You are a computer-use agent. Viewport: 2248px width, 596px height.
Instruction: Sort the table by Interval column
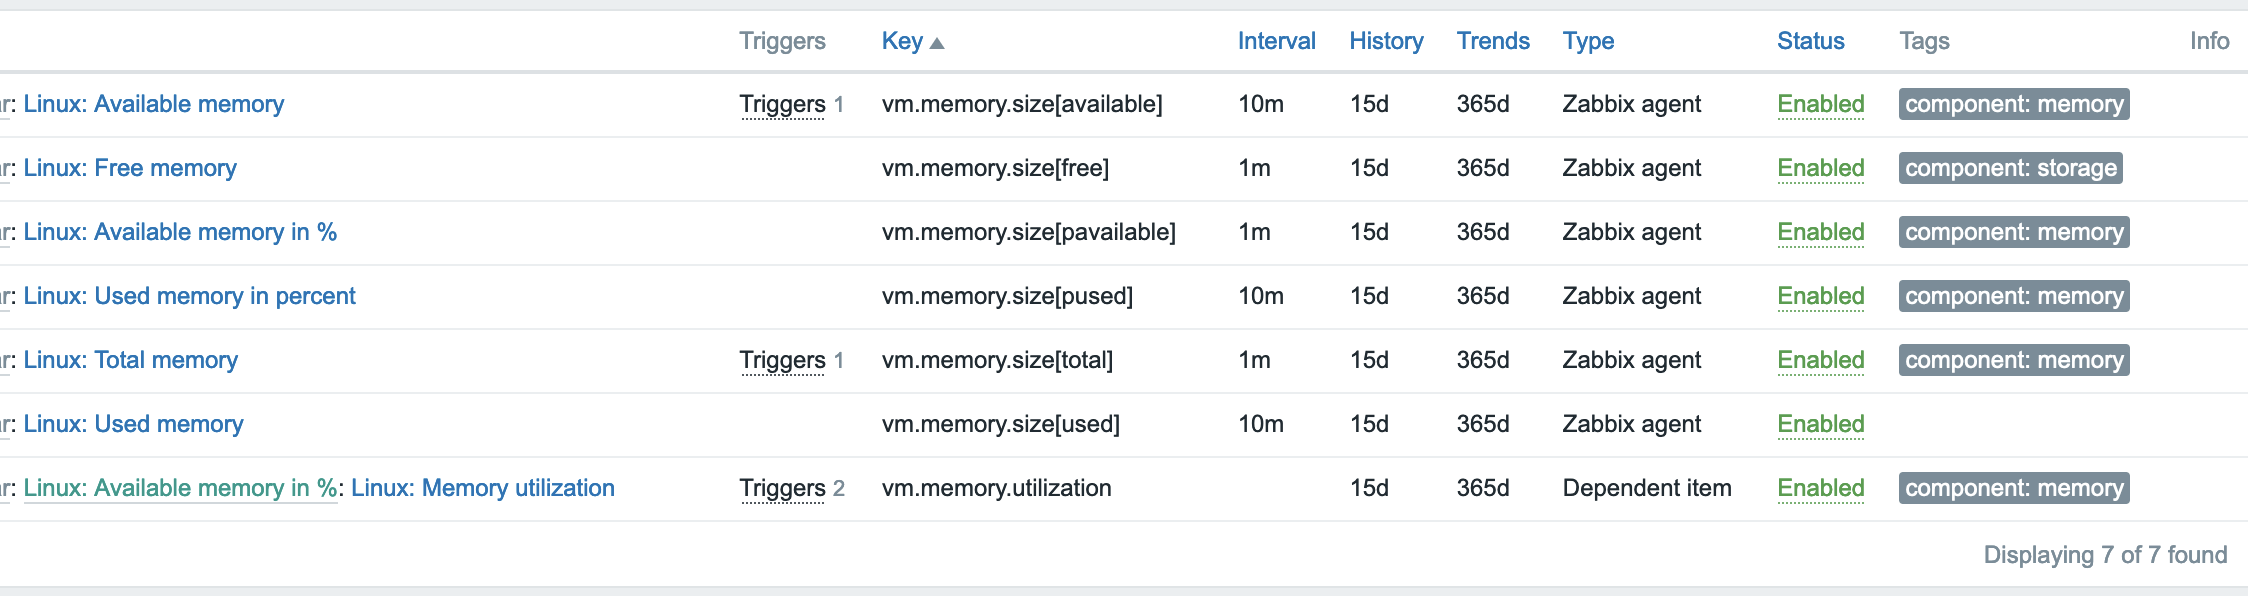[x=1276, y=41]
